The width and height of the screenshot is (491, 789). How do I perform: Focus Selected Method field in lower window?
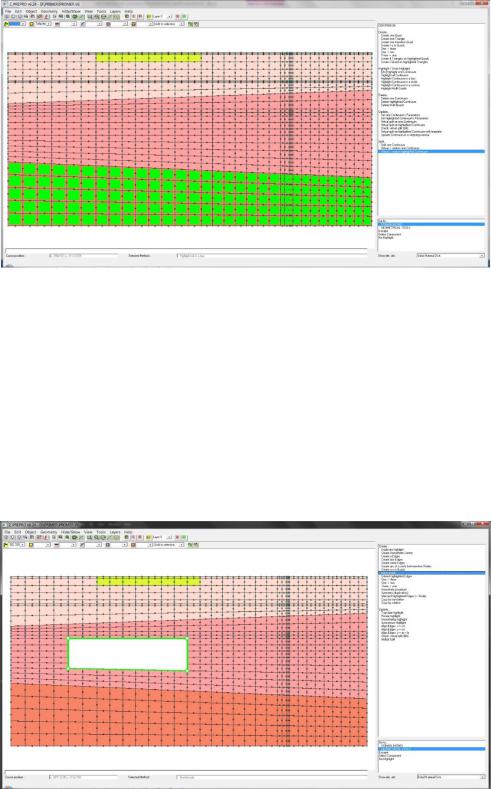[272, 777]
